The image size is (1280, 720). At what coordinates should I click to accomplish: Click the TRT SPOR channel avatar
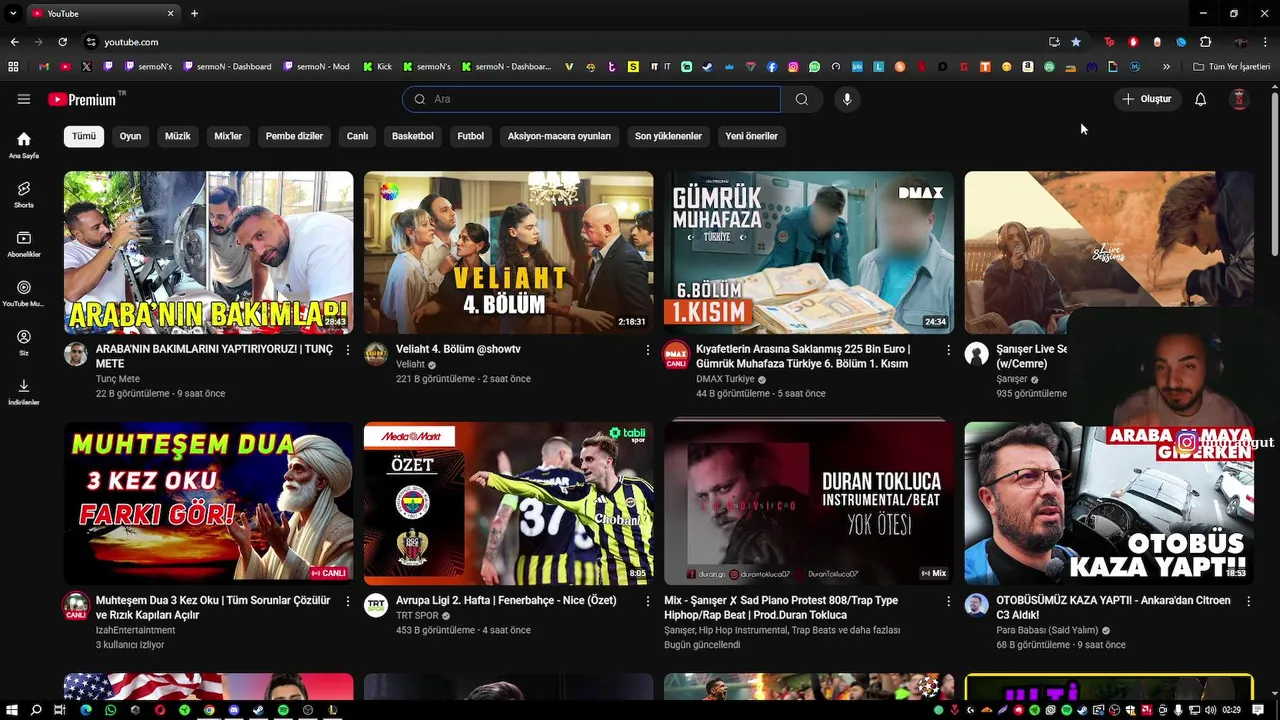376,605
